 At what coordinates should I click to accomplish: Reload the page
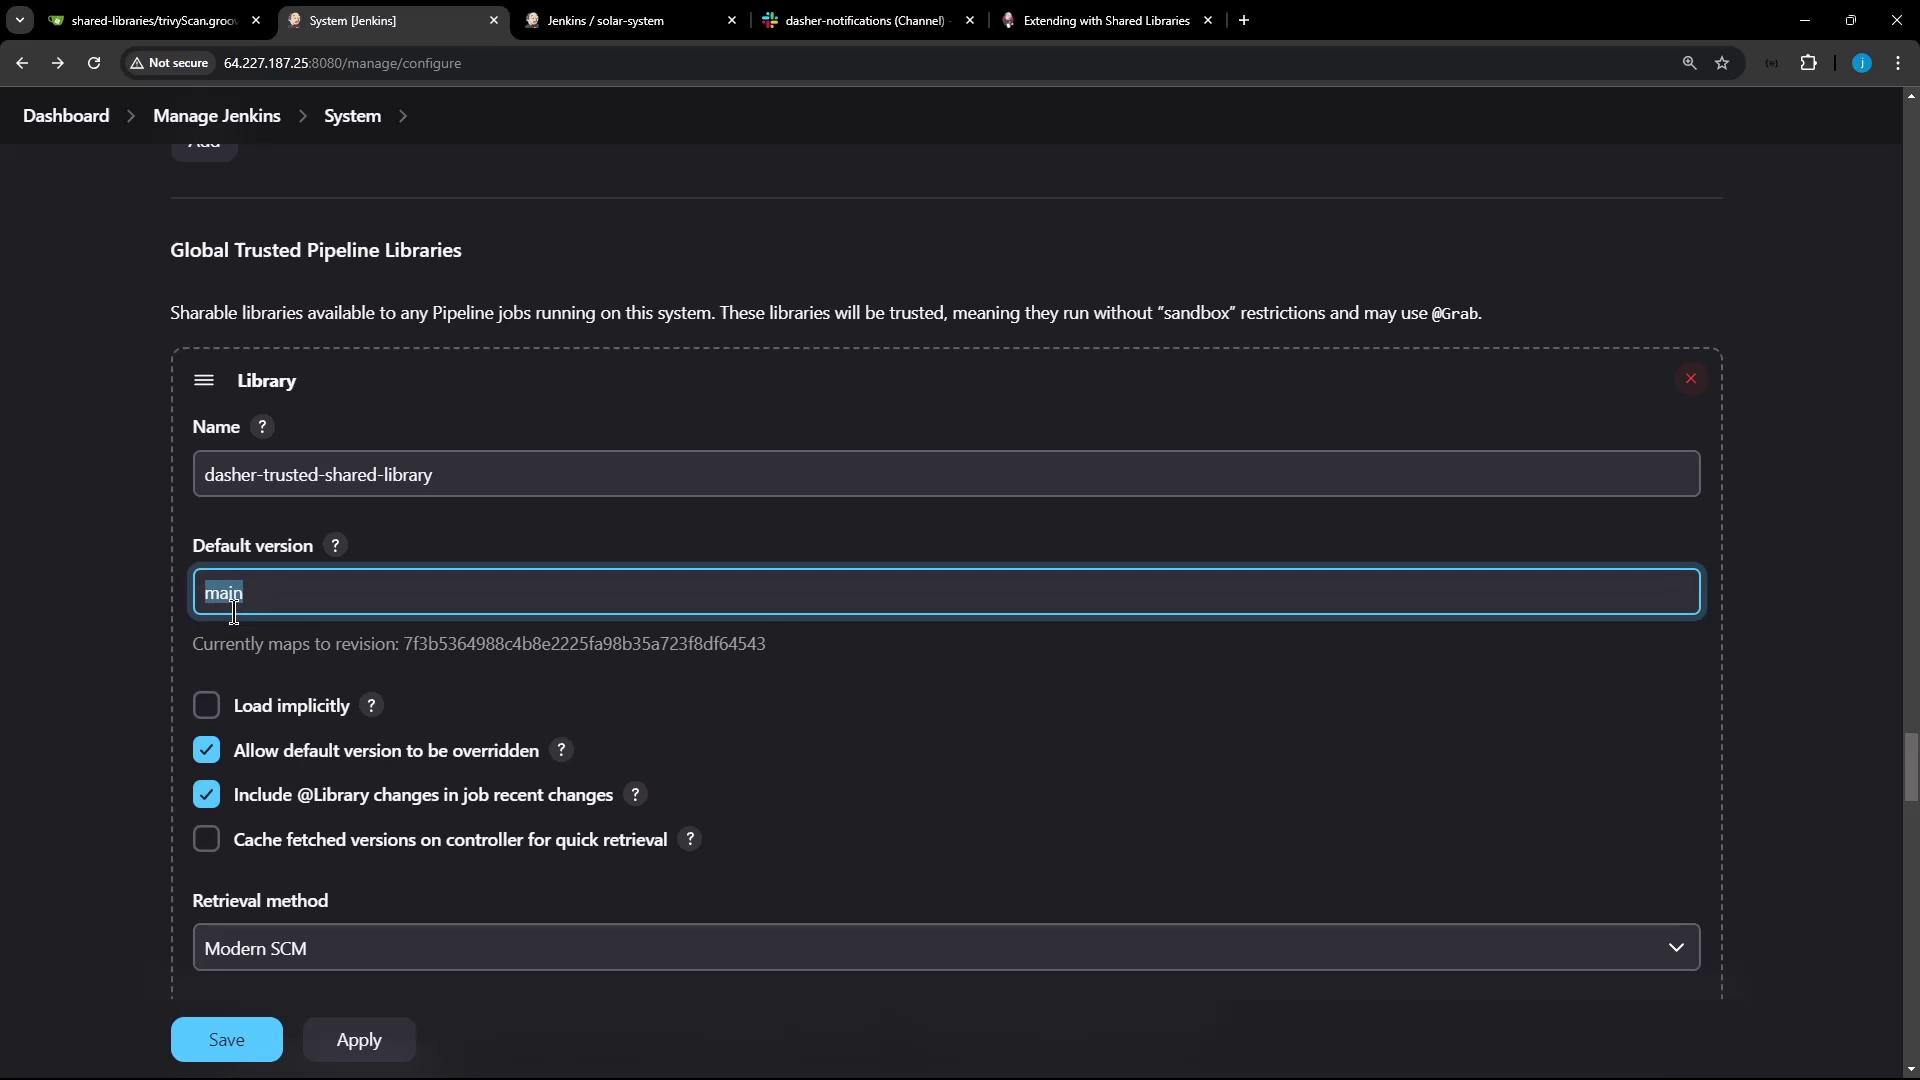pos(94,63)
